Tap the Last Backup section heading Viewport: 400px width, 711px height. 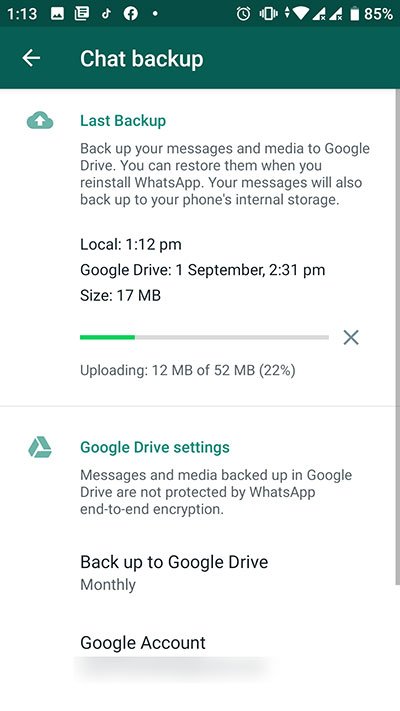[123, 121]
